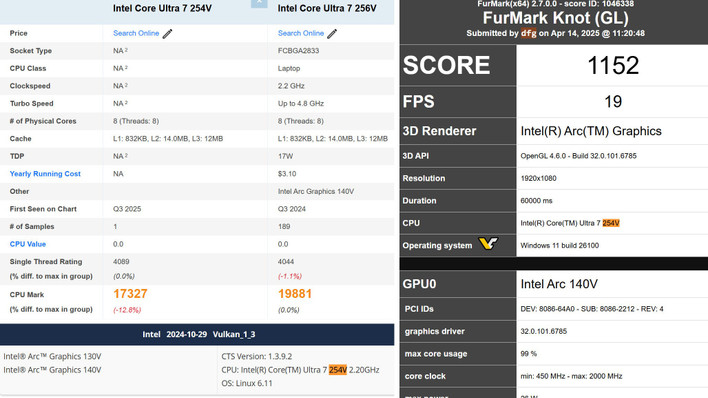Click the OS: Linux 6.11 line
Viewport: 708px width, 398px height.
tap(247, 384)
